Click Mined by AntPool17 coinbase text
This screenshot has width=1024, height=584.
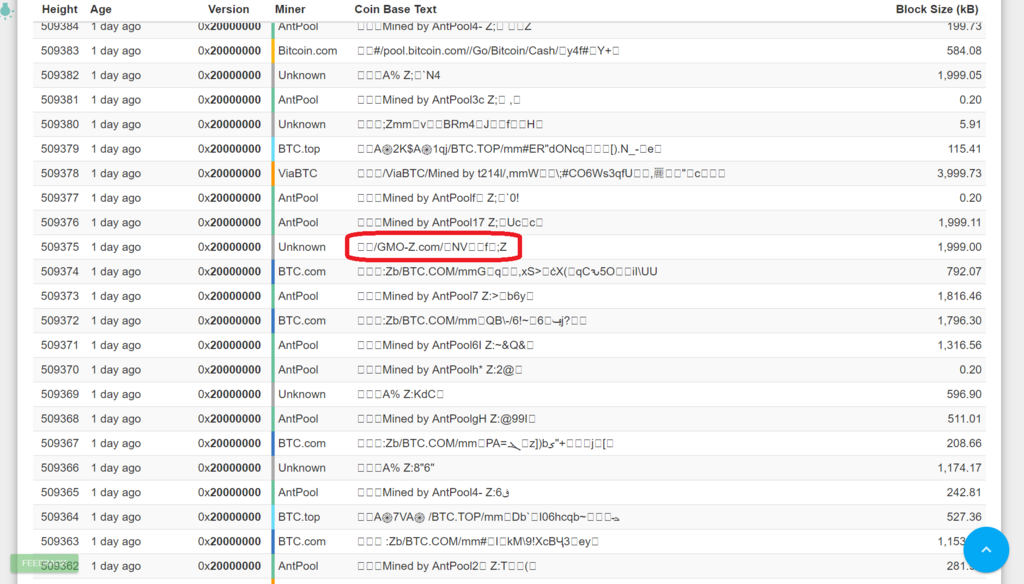pos(450,222)
